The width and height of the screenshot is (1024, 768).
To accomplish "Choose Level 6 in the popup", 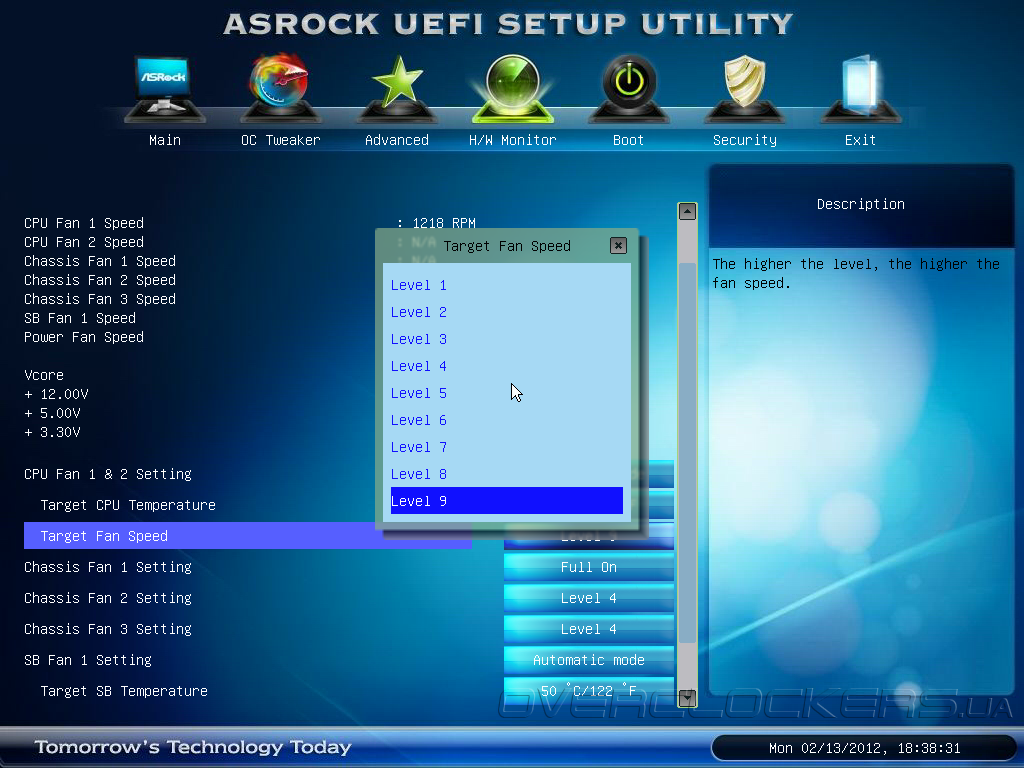I will [x=506, y=421].
